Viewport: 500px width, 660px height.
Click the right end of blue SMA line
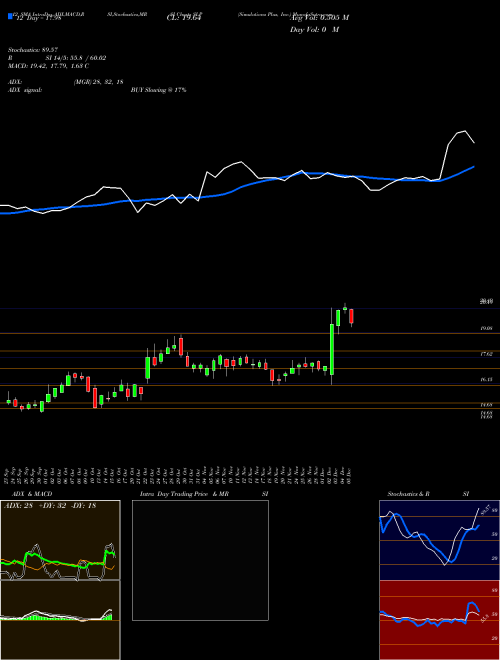click(x=474, y=167)
